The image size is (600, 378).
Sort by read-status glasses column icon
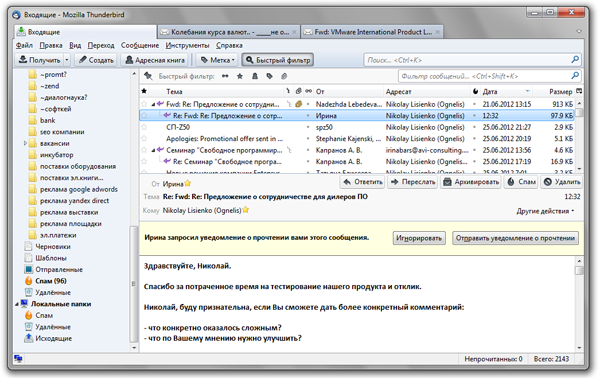tap(308, 91)
